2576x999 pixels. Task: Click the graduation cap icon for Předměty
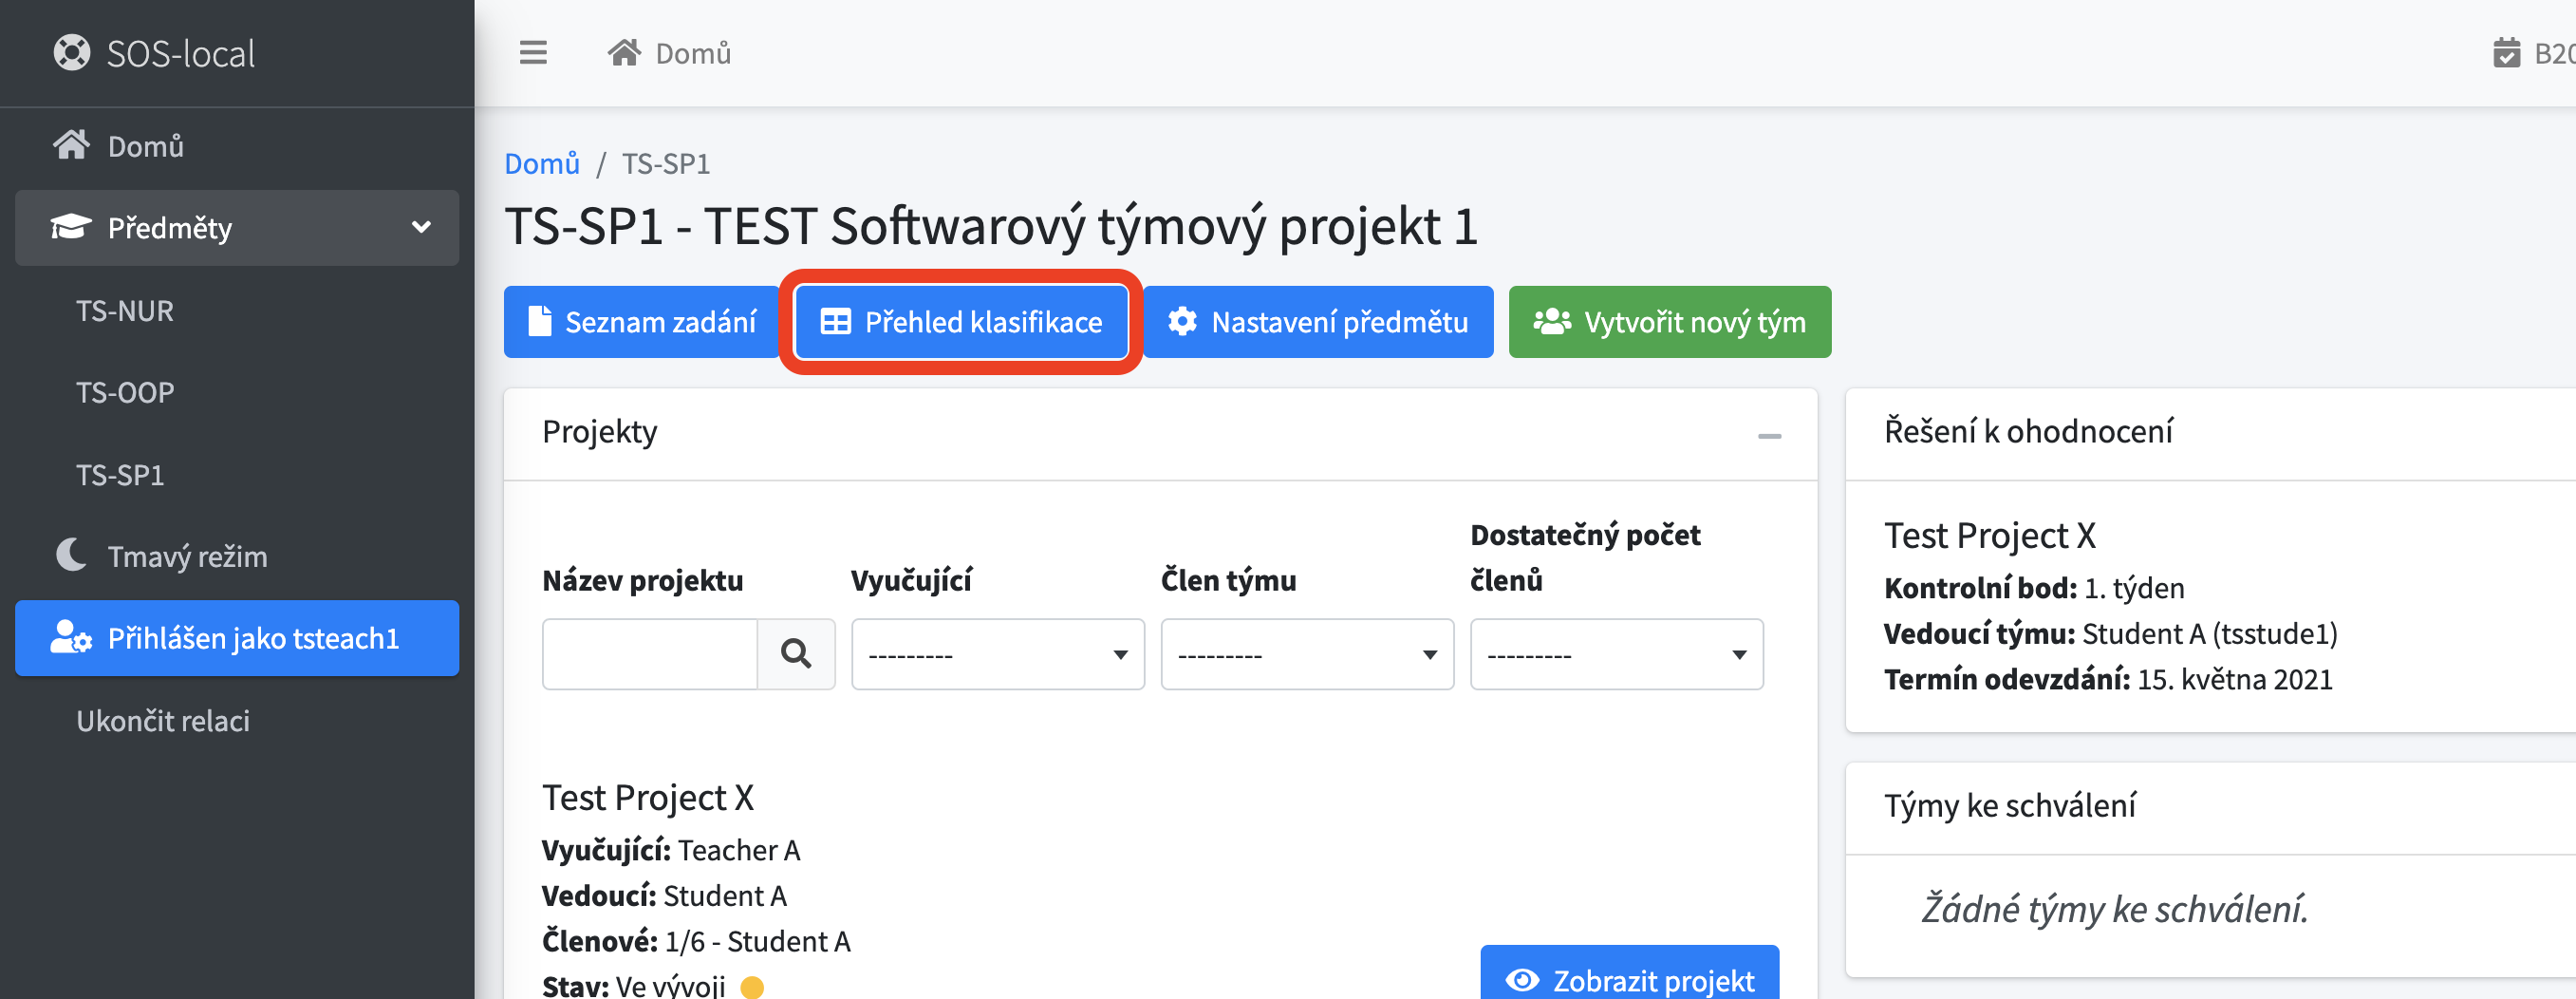(x=71, y=228)
